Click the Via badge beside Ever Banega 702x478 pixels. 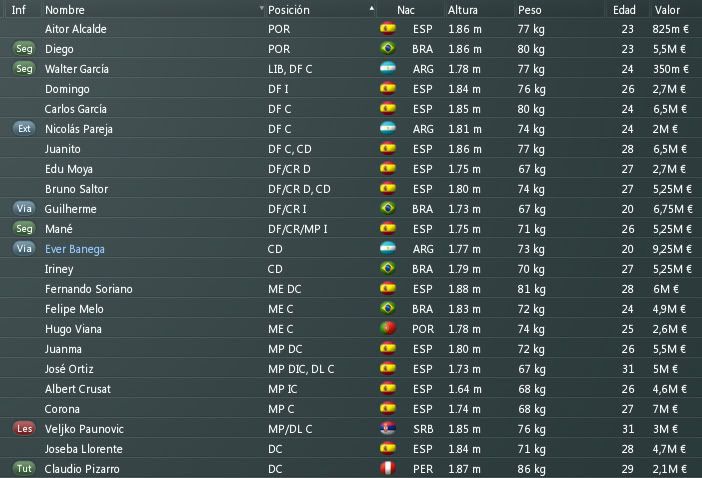coord(24,248)
